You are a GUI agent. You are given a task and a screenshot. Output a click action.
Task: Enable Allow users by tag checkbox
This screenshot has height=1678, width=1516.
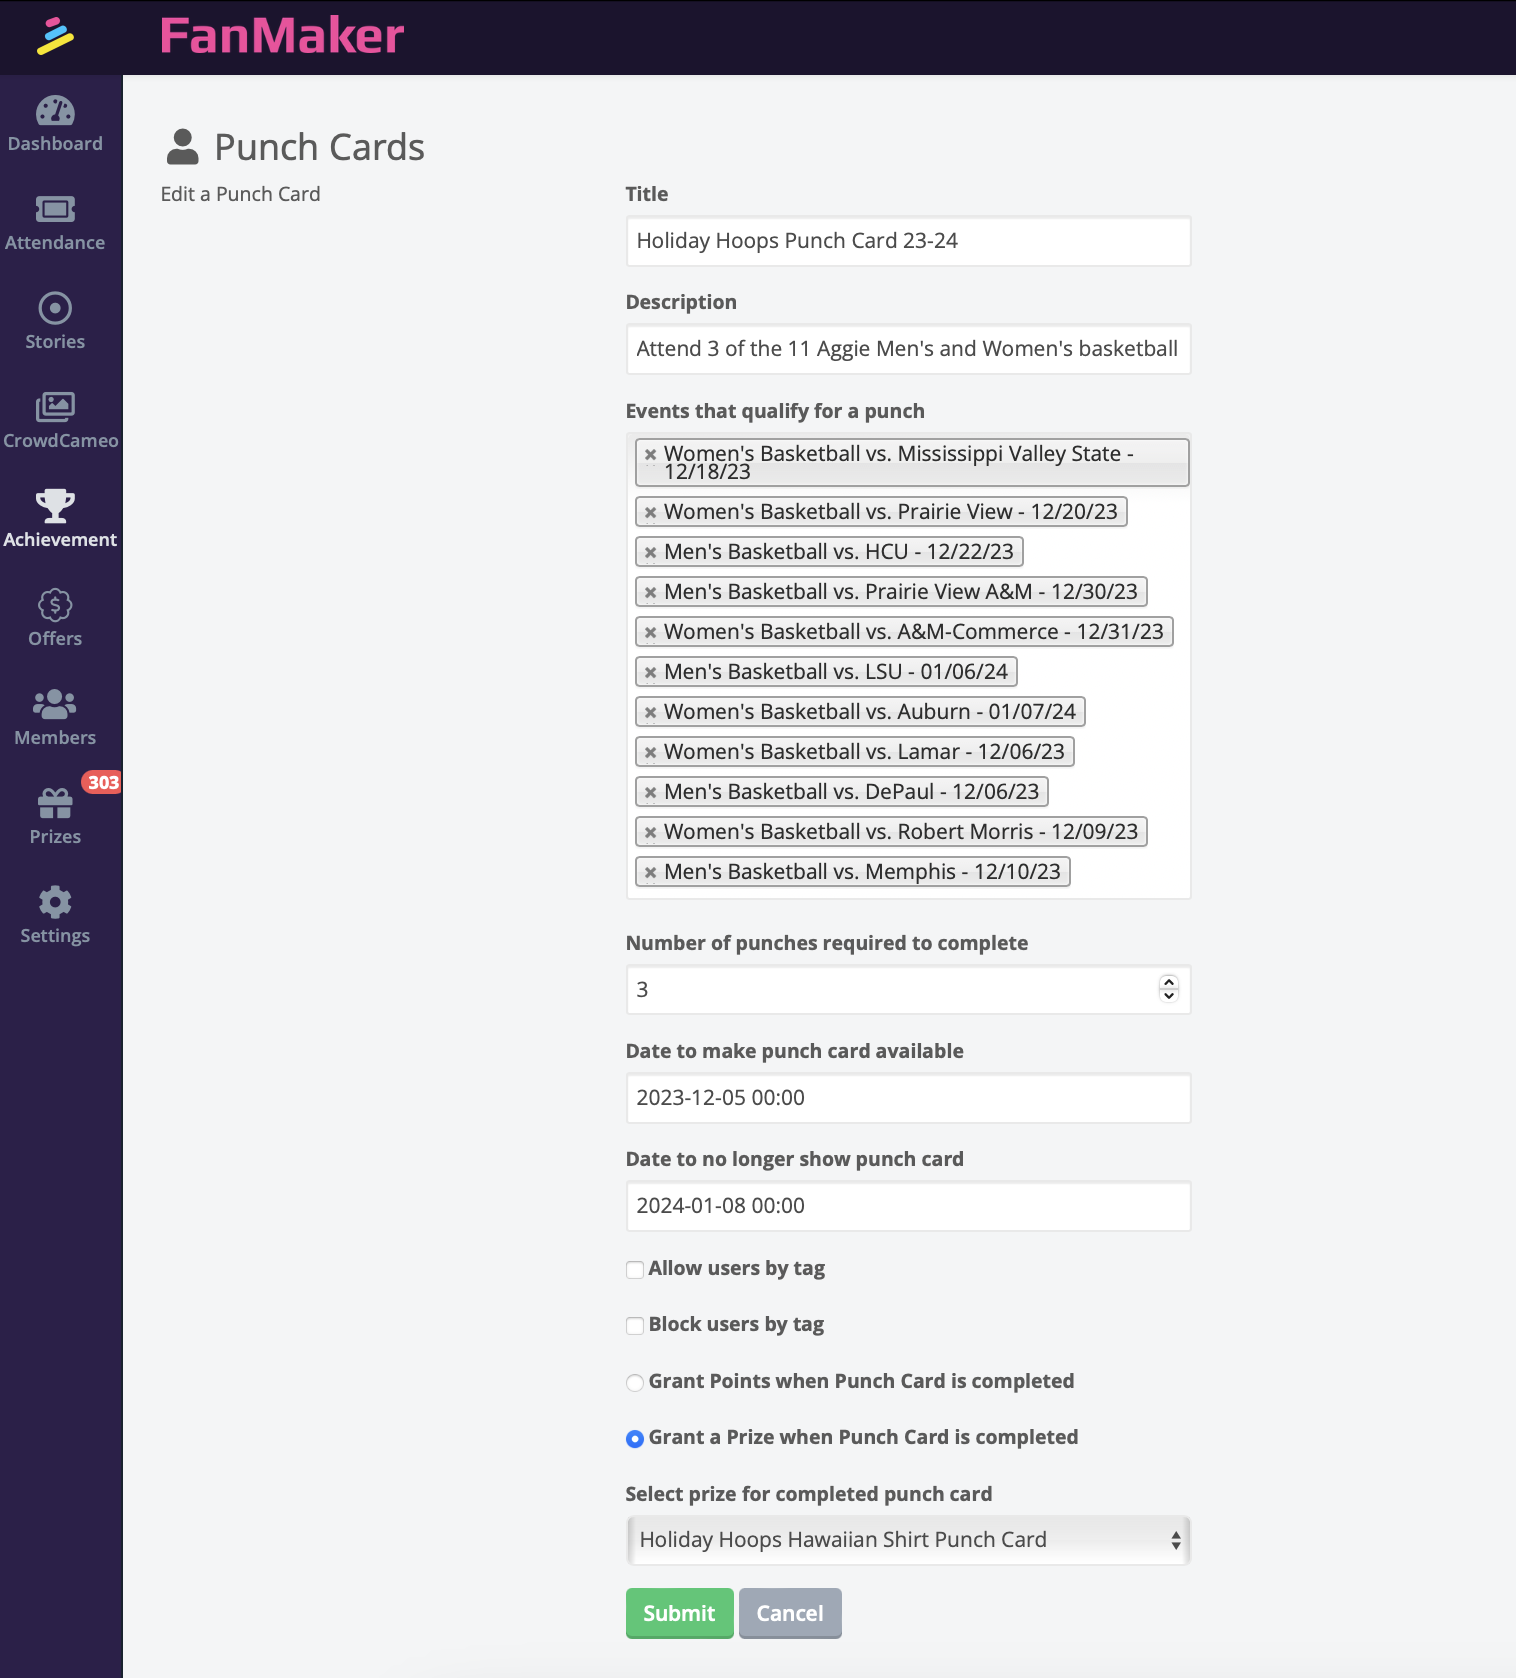[x=635, y=1270]
